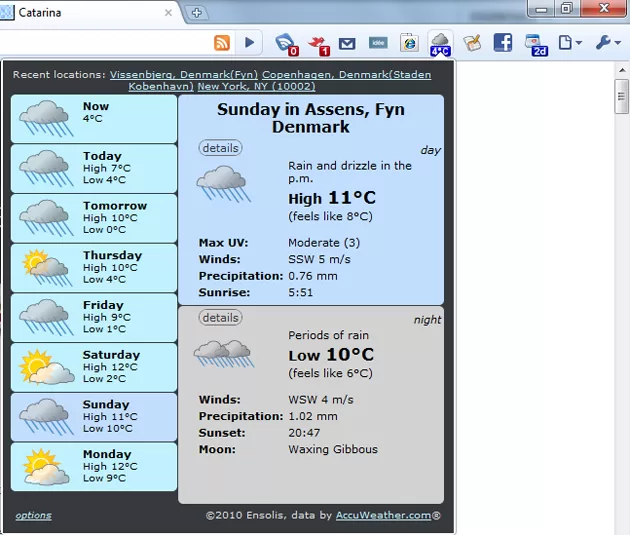Screen dimensions: 630x535
Task: Open the Vissenbjerg, Denmark(Fyn) location link
Action: (184, 74)
